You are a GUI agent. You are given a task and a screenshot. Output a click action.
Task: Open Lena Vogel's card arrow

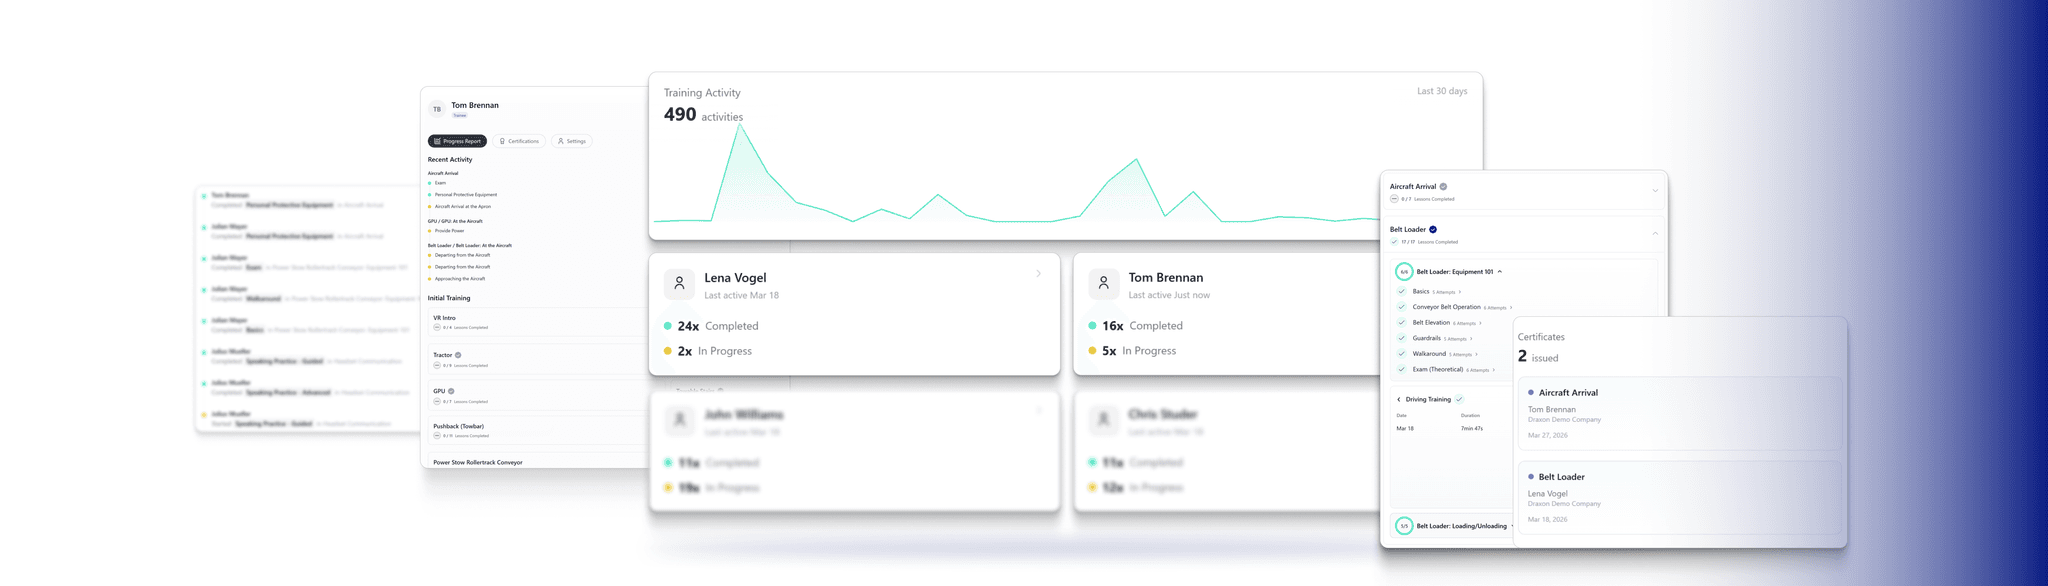pos(1038,274)
